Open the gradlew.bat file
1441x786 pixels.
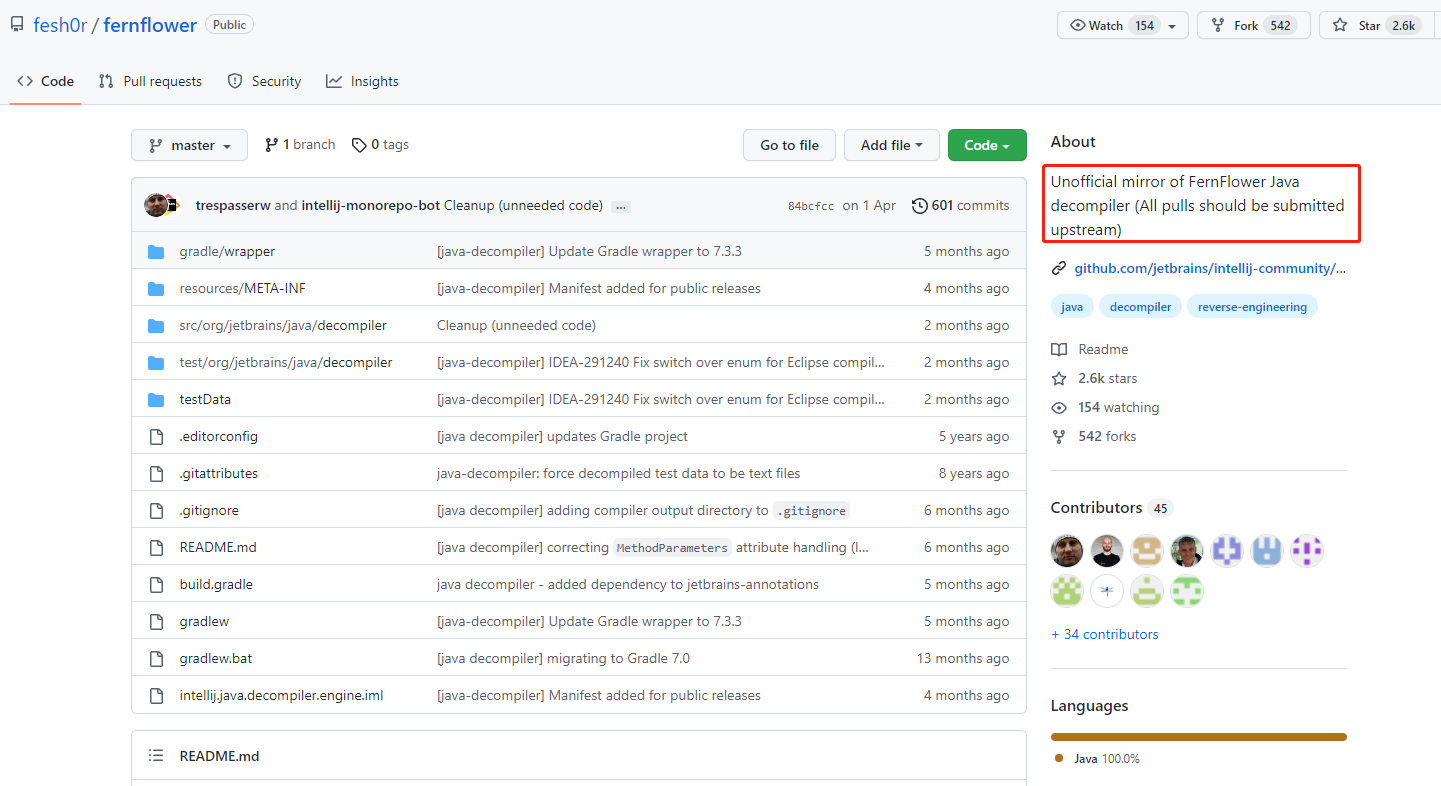(216, 658)
